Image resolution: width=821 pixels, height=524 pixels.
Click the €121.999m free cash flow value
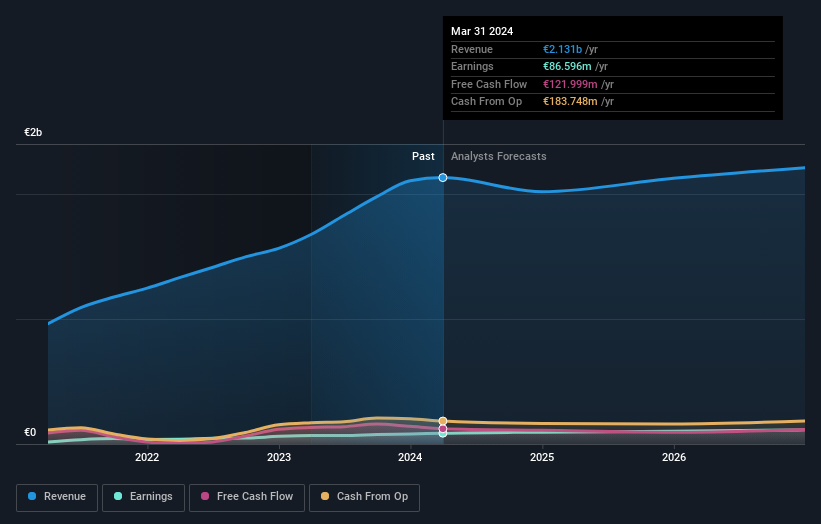click(570, 84)
